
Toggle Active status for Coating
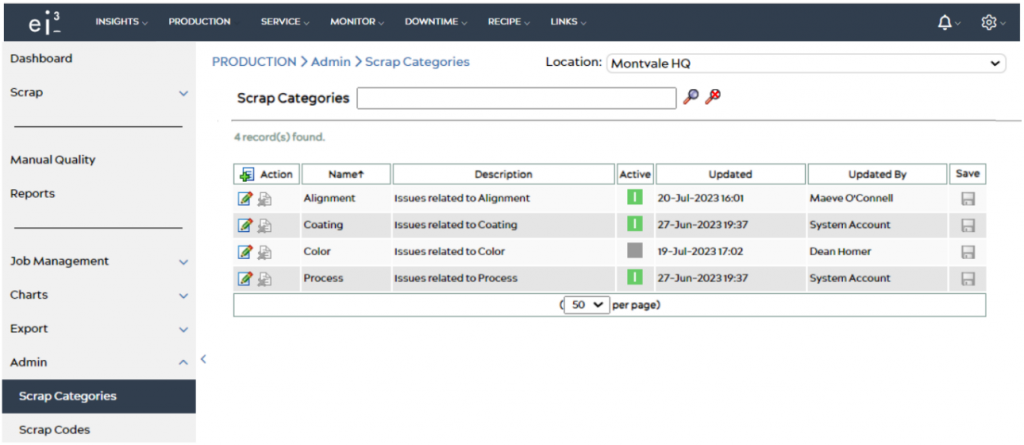(635, 224)
